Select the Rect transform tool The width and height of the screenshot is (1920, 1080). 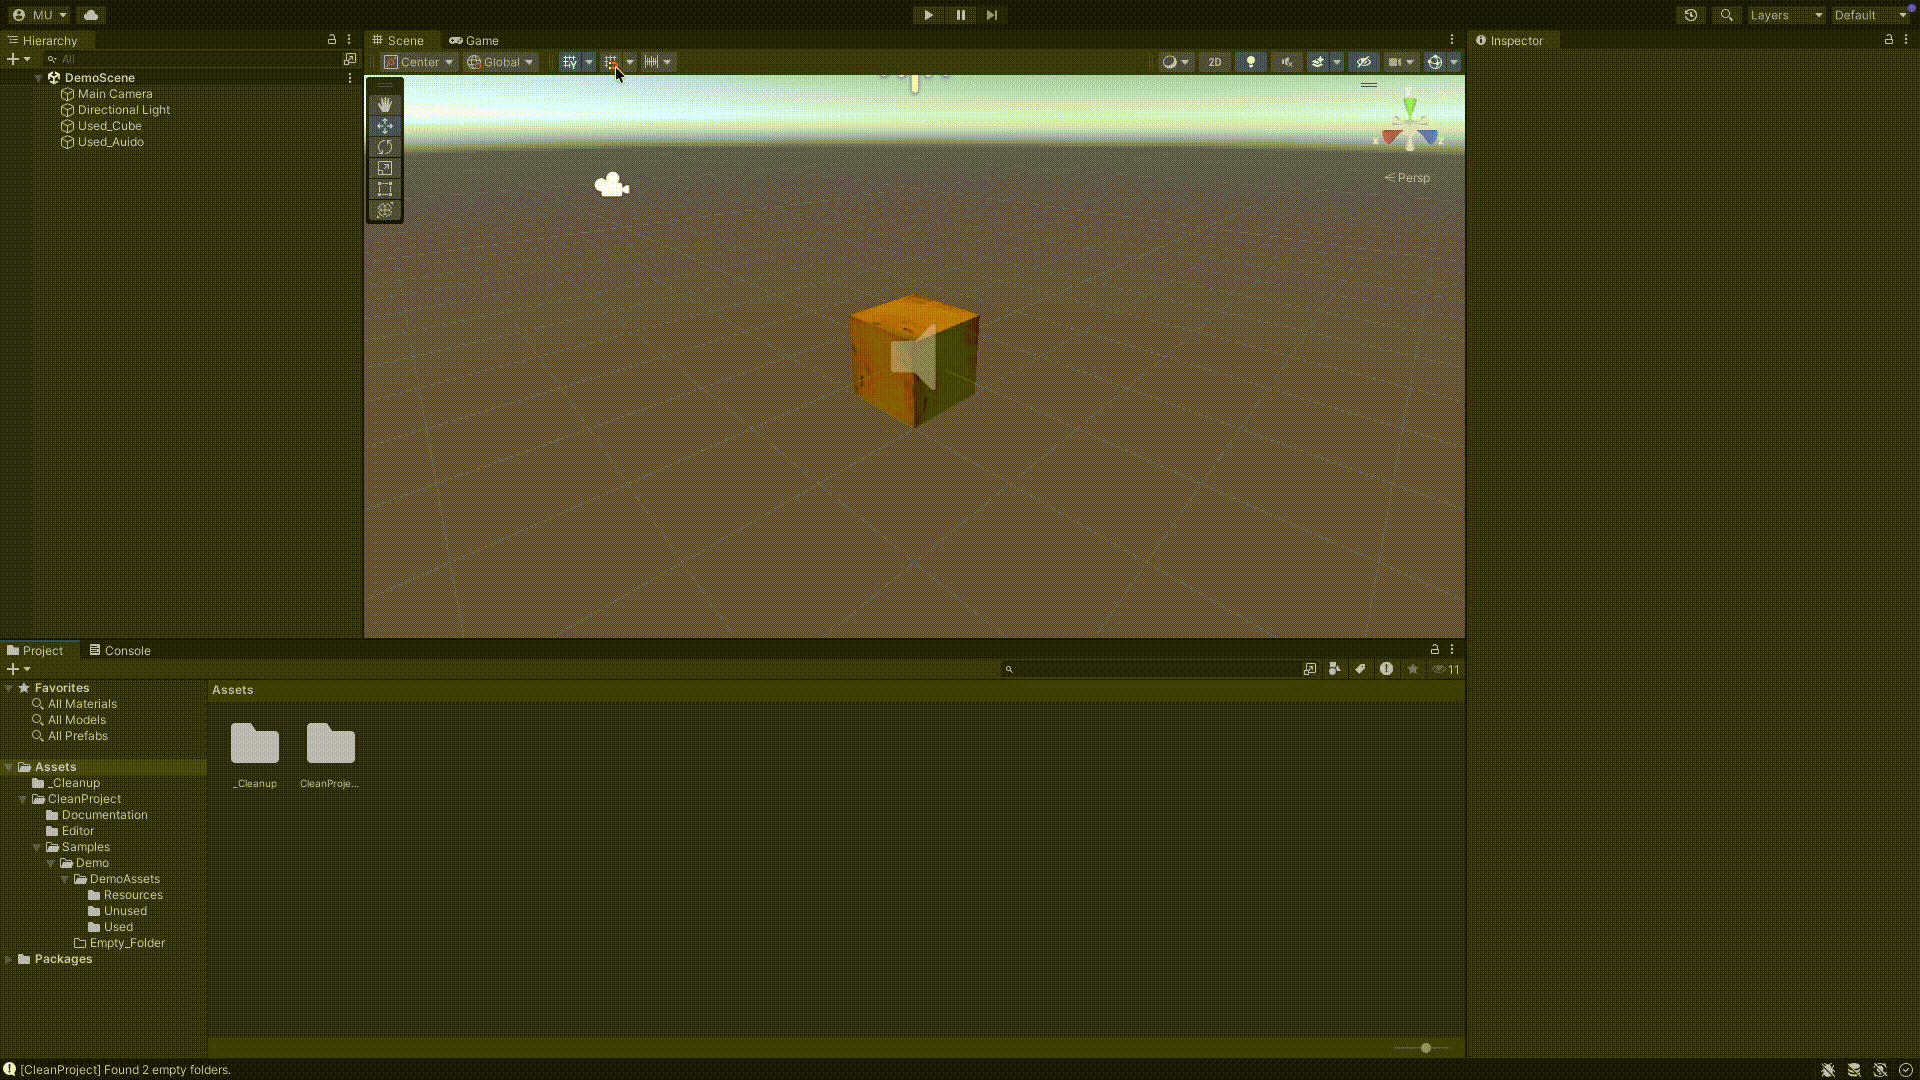tap(385, 189)
